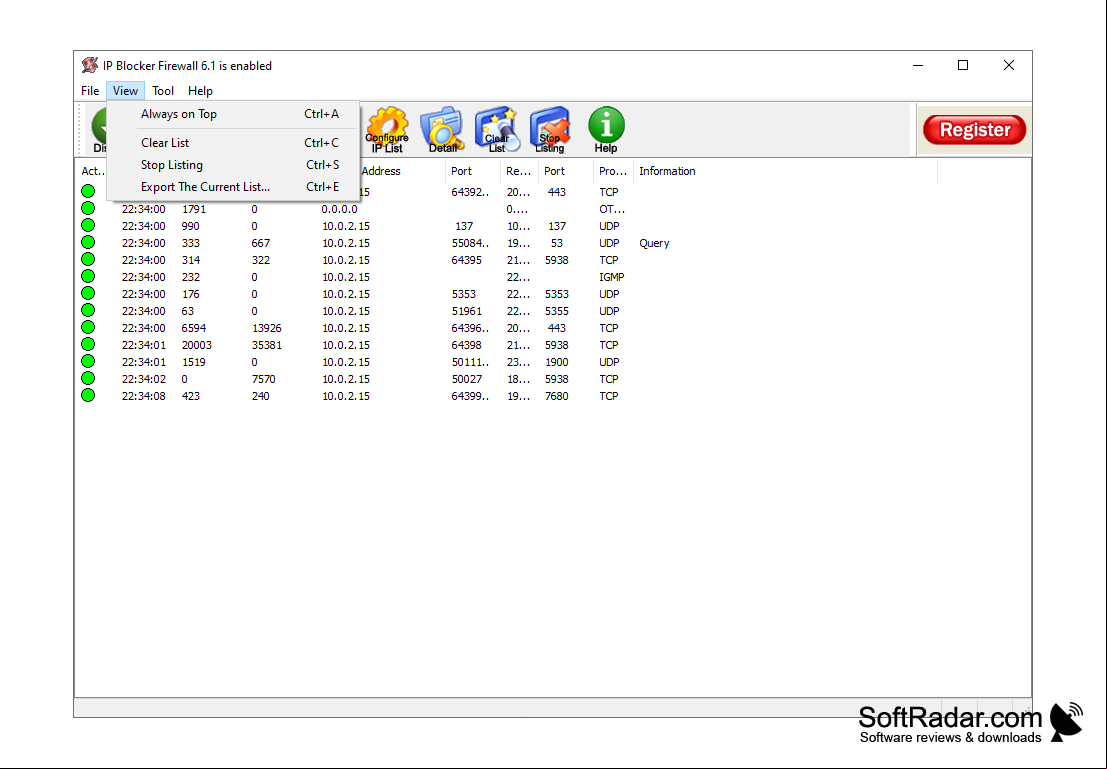Click the Information column header
1107x769 pixels.
tap(785, 171)
